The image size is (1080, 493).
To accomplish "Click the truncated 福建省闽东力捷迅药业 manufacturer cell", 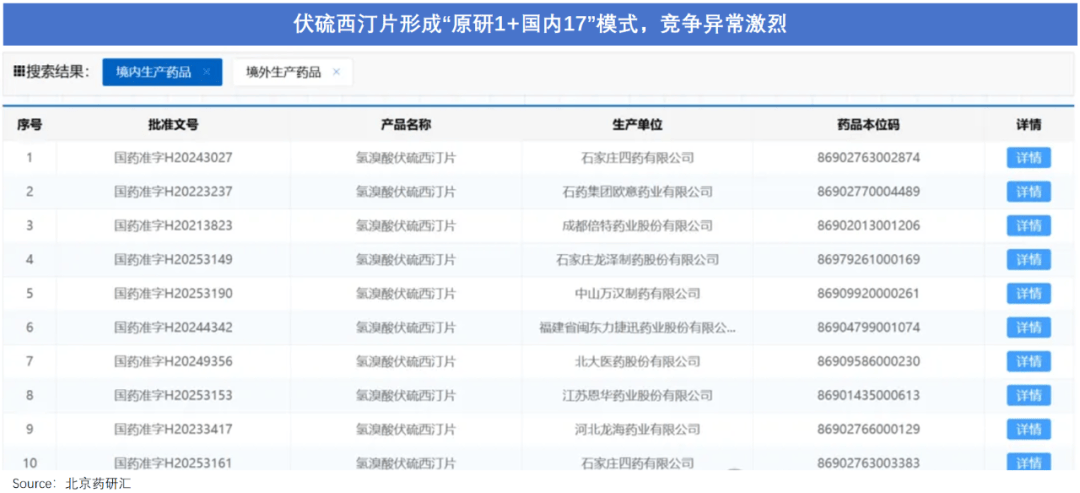I will coord(637,327).
